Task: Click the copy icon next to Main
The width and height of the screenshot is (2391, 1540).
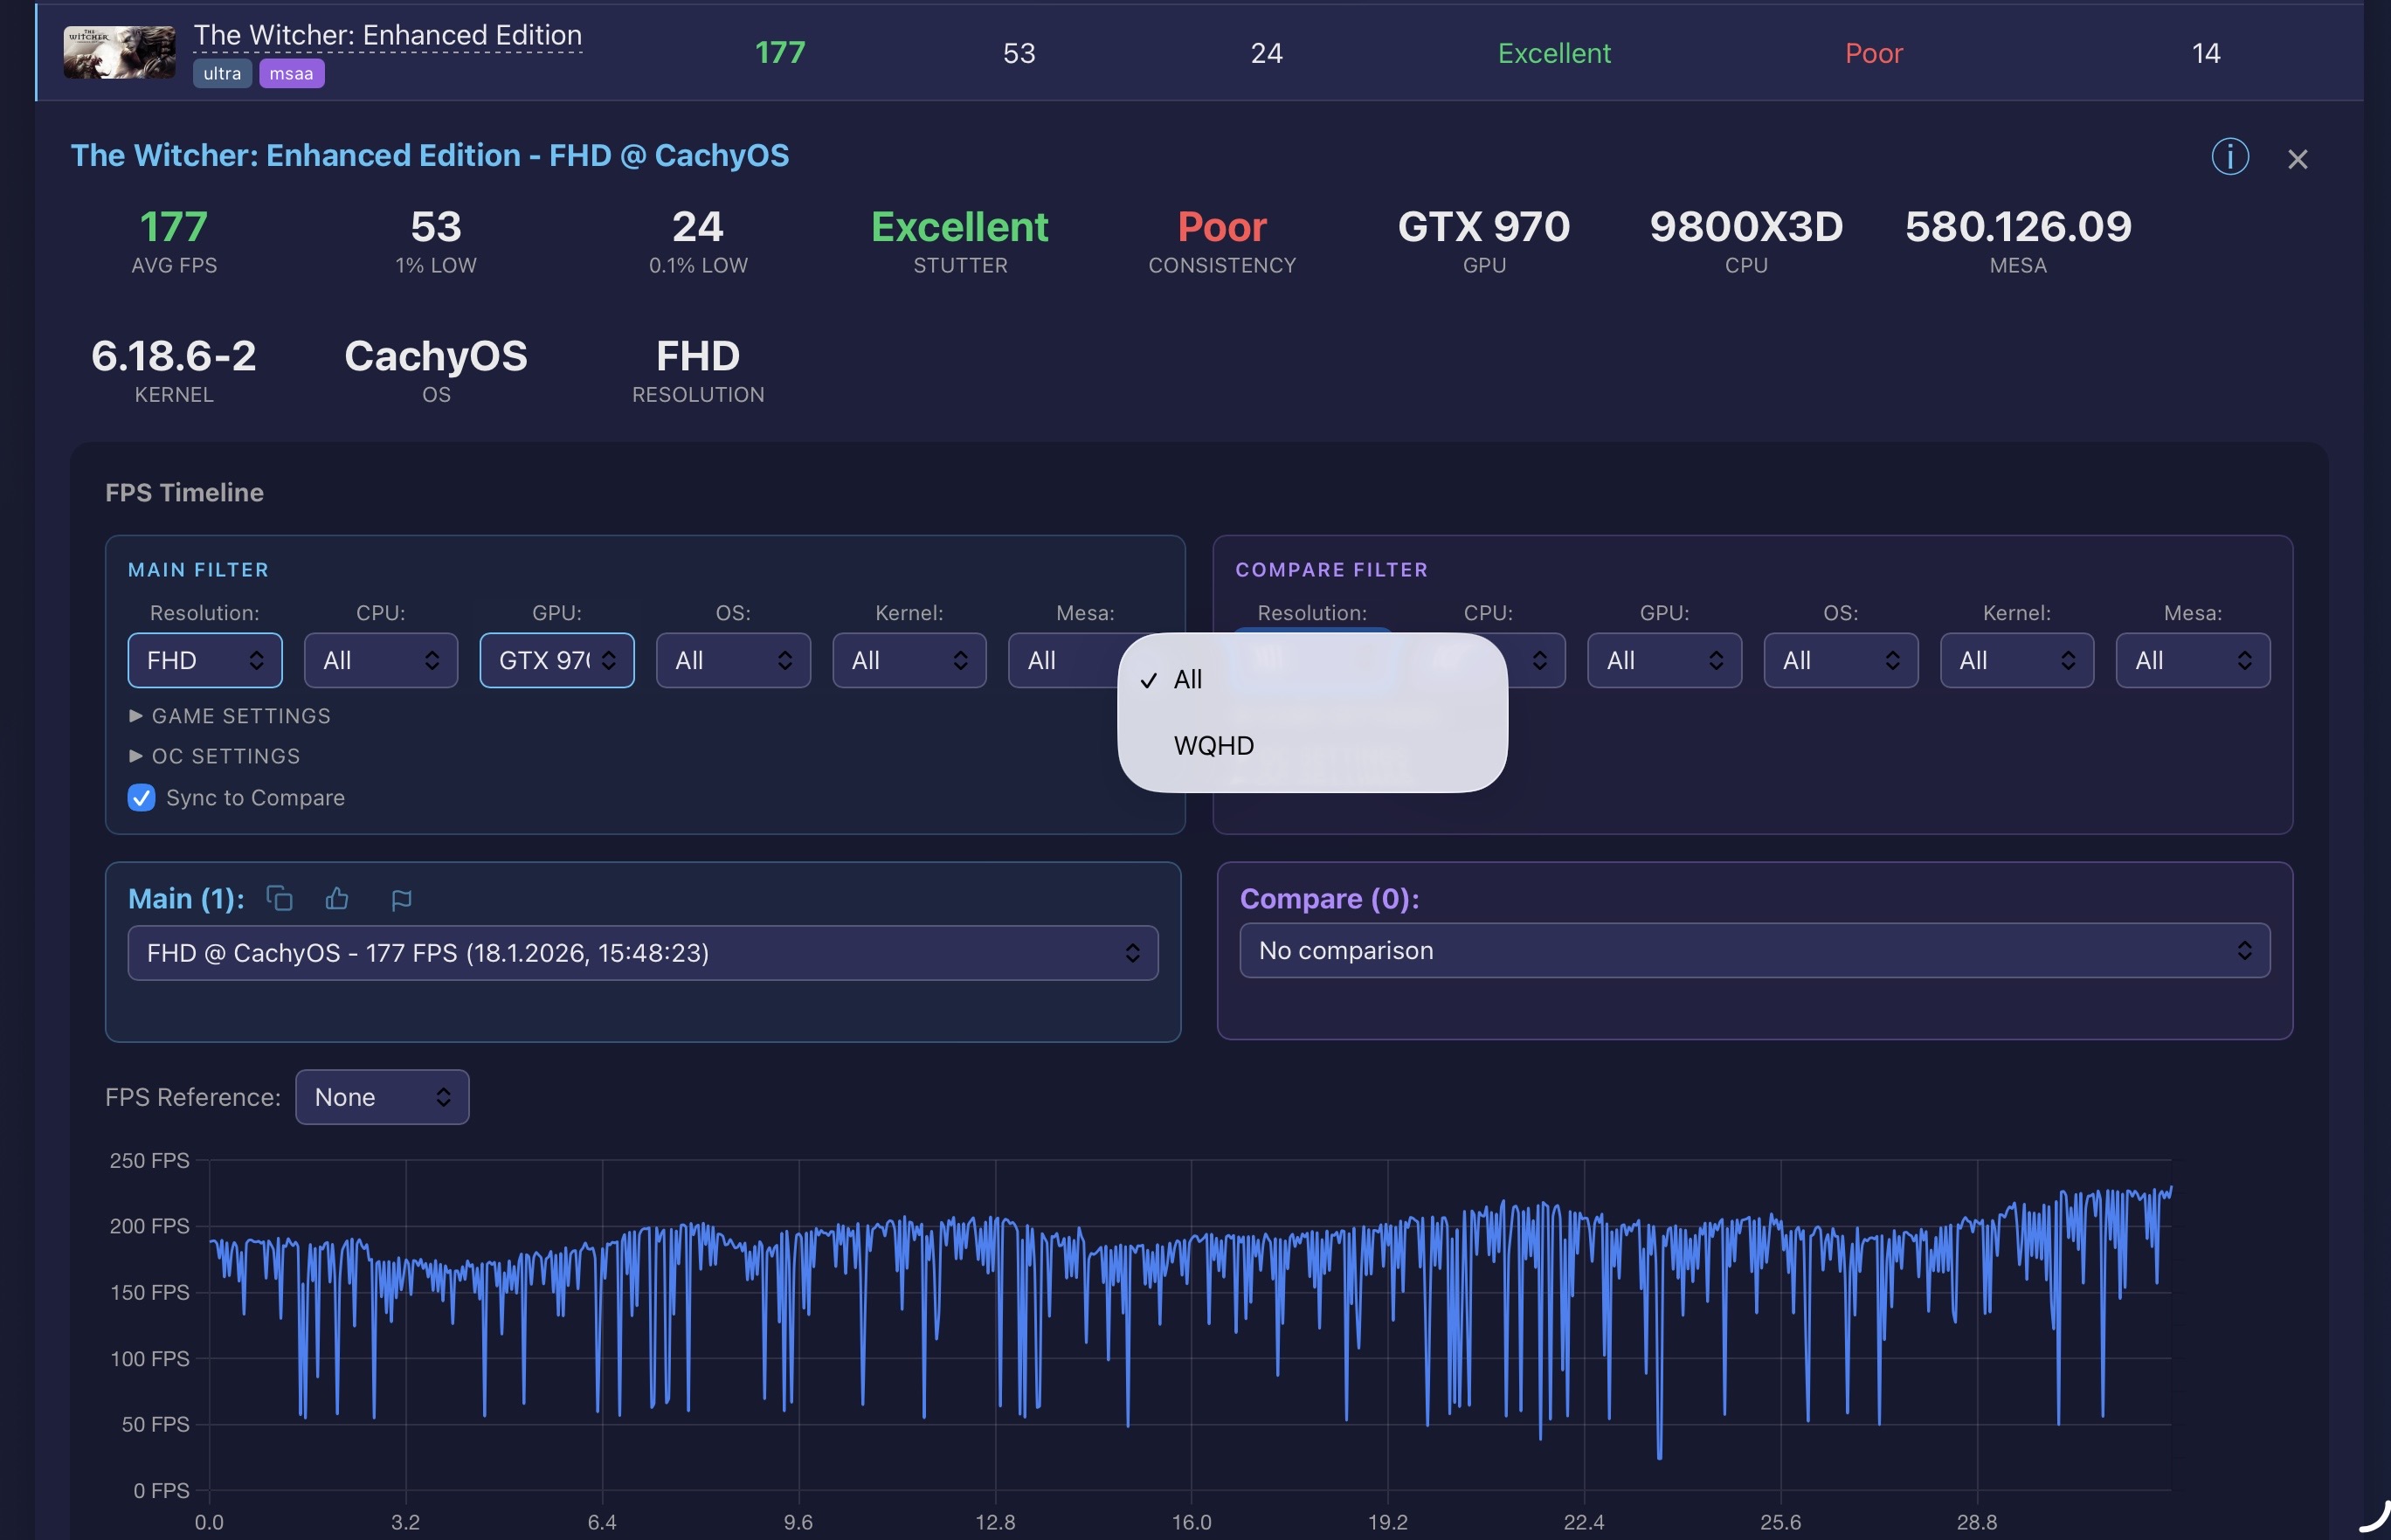Action: 279,898
